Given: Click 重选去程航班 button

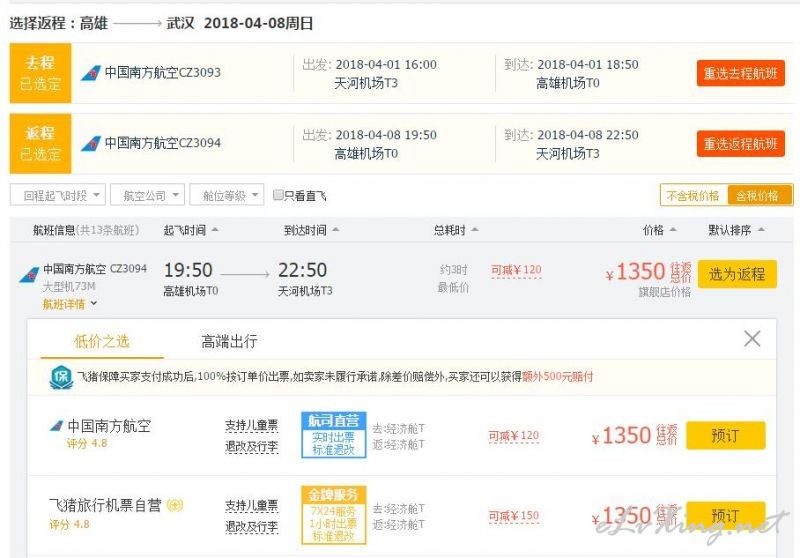Looking at the screenshot, I should 740,73.
